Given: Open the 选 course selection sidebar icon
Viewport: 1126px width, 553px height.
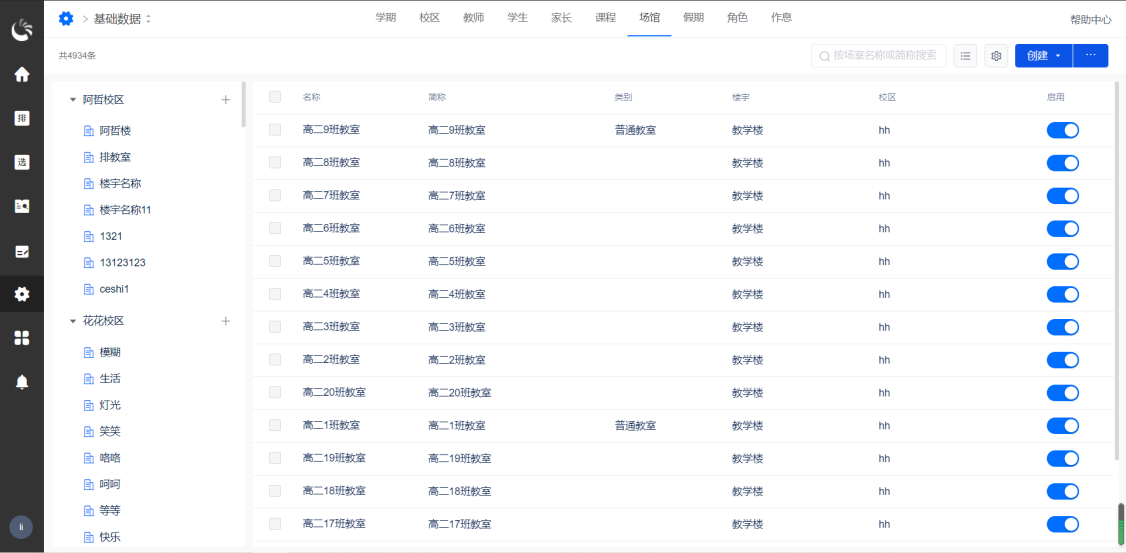Looking at the screenshot, I should pyautogui.click(x=22, y=162).
